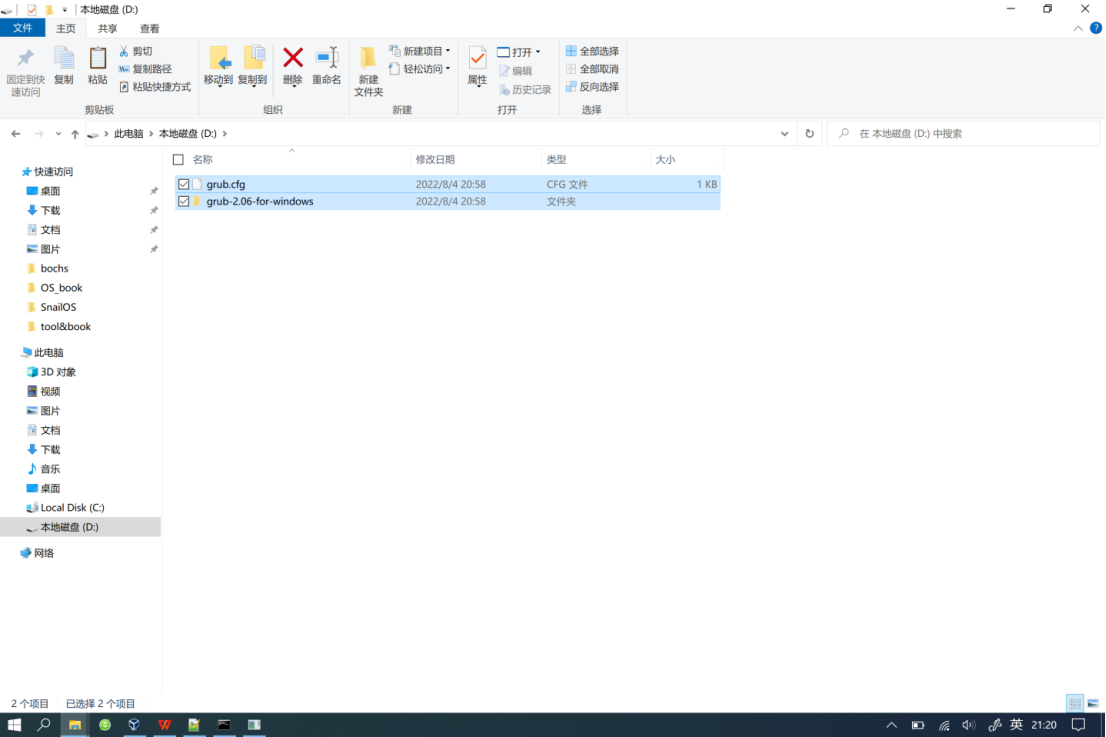This screenshot has width=1106, height=737.
Task: Select the grub-2.06-for-windows folder
Action: (x=447, y=202)
